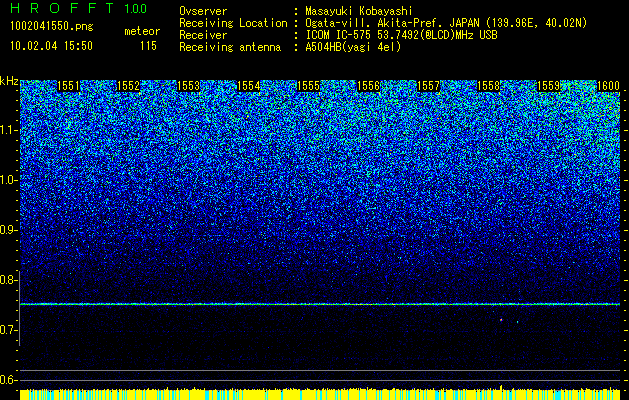629x400 pixels.
Task: Click the bright meteor echo dot near 1558
Action: (x=501, y=320)
